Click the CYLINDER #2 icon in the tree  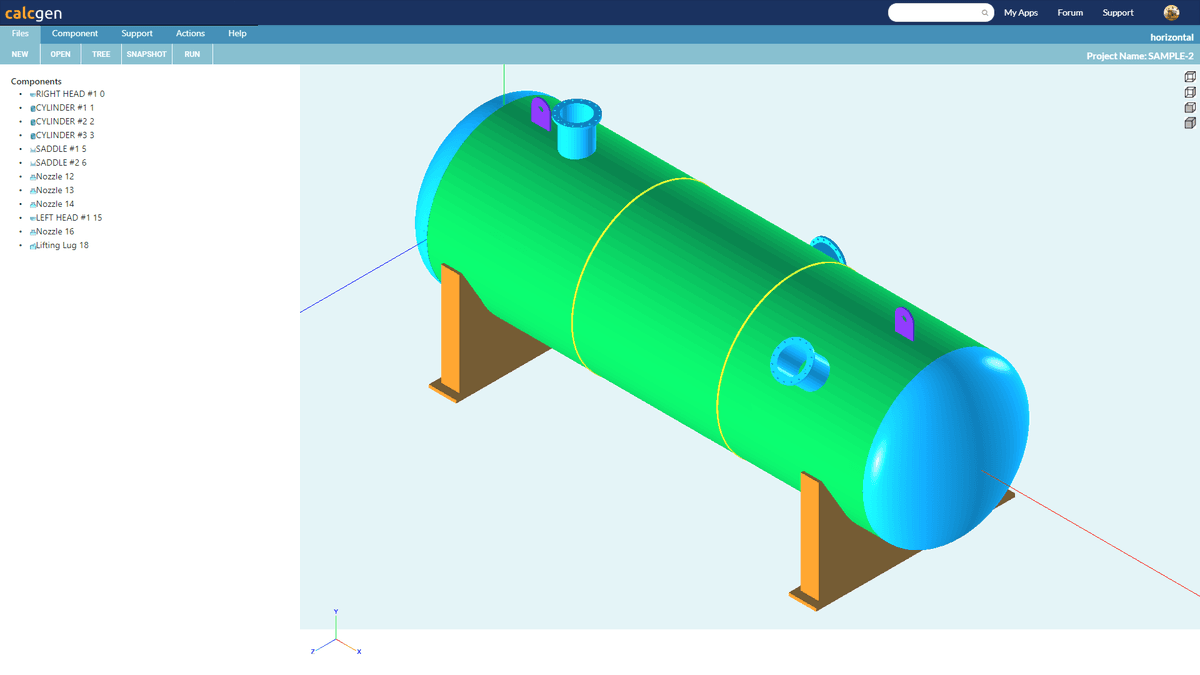(x=33, y=122)
